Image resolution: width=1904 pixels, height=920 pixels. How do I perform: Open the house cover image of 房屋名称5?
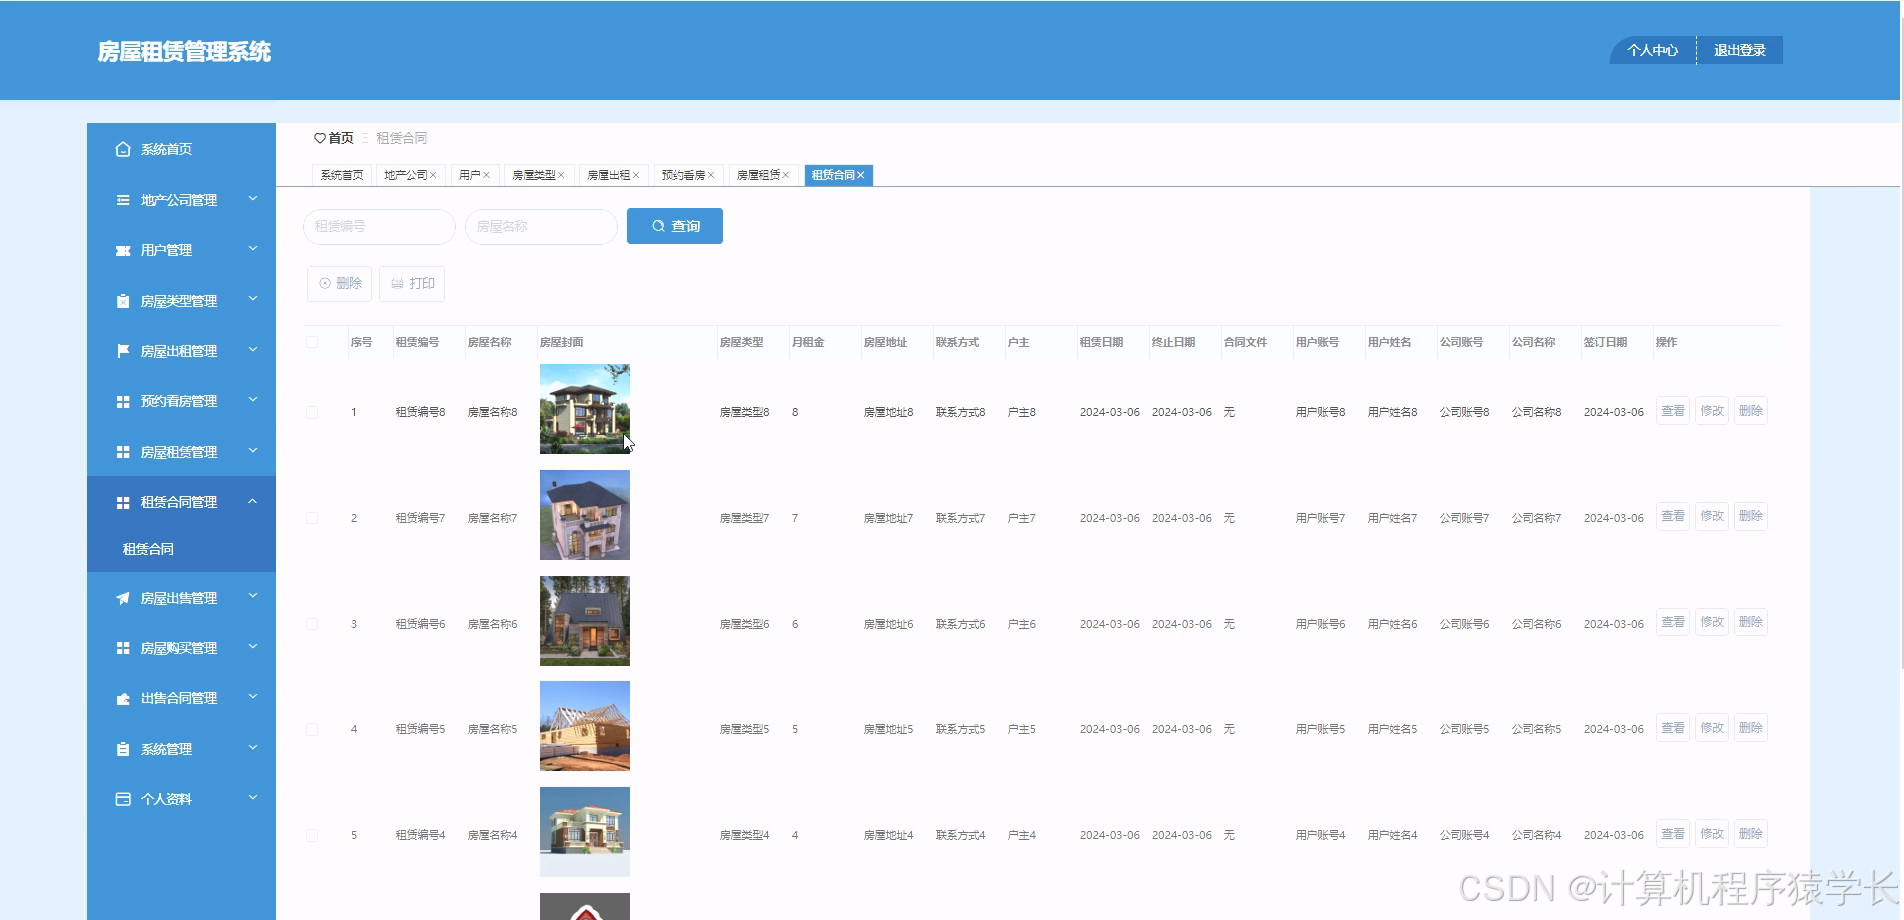click(x=585, y=726)
